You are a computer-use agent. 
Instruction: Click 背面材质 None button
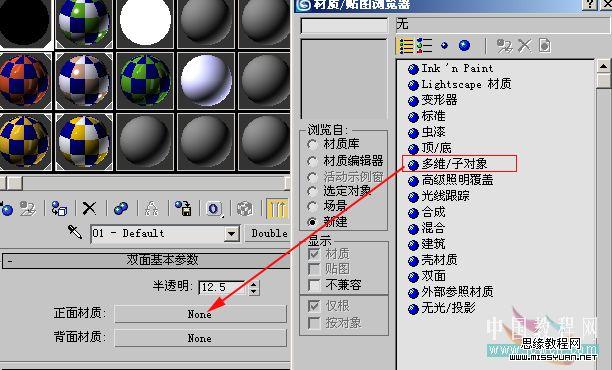point(200,338)
